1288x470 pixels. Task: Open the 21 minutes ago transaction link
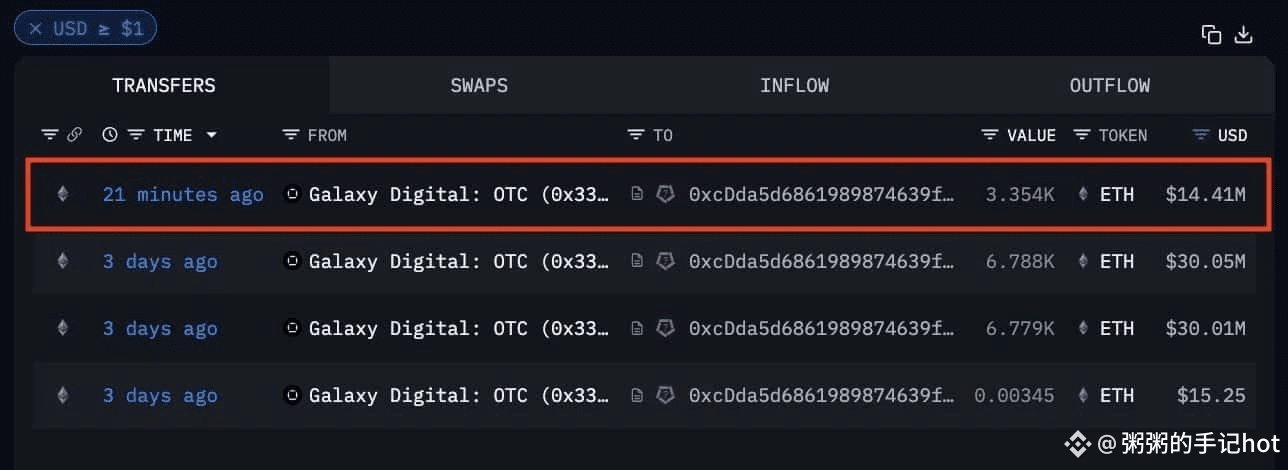pyautogui.click(x=183, y=194)
